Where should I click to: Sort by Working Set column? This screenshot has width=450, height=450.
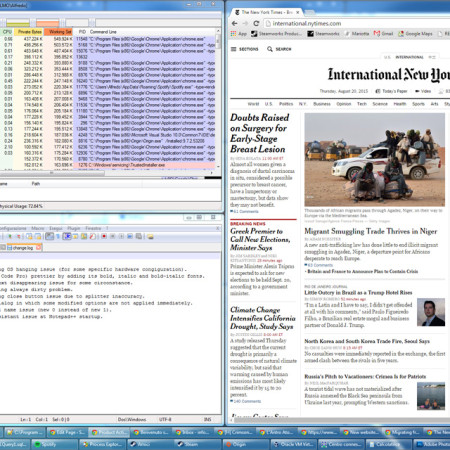point(58,32)
